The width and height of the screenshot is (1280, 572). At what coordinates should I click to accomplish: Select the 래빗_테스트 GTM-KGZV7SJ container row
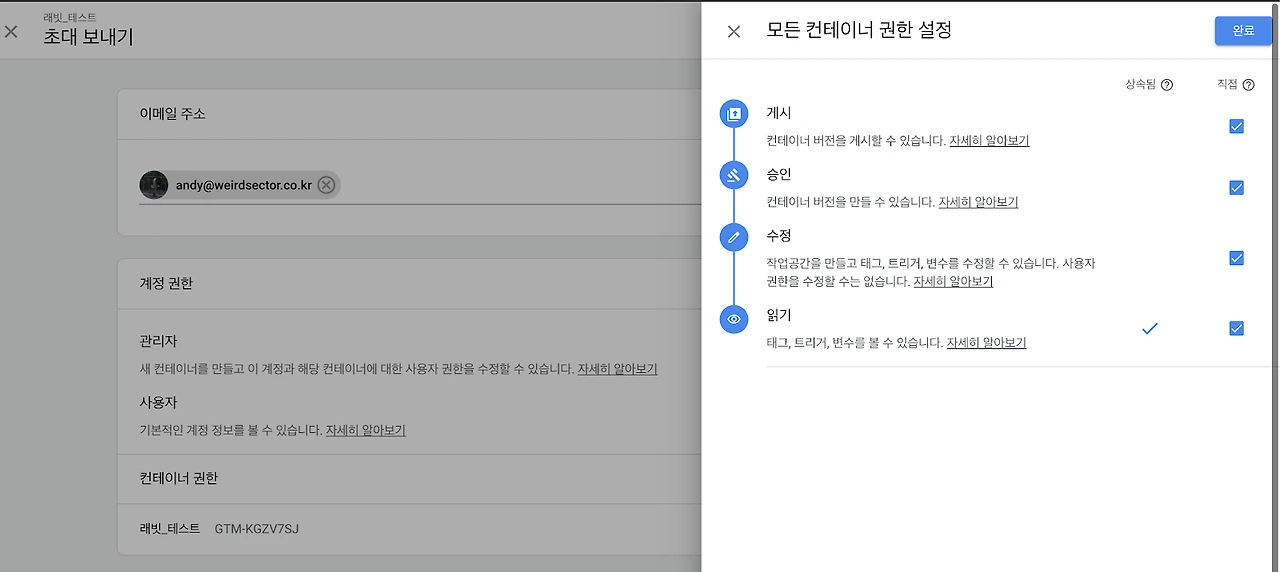[410, 528]
